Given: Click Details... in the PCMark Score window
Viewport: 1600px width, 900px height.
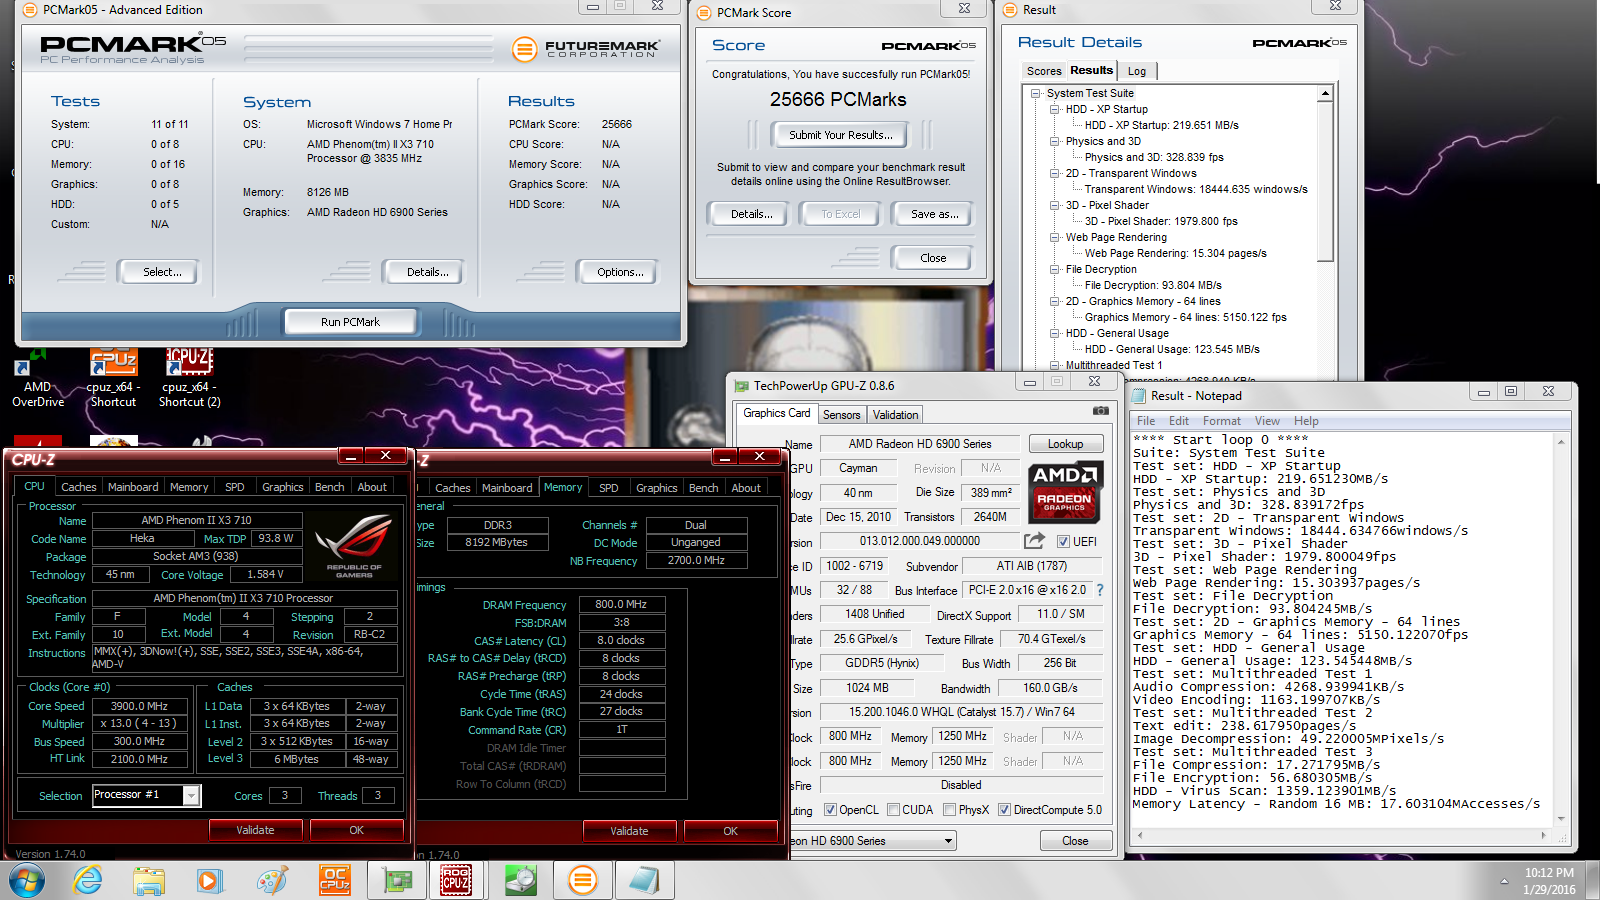Looking at the screenshot, I should (751, 214).
